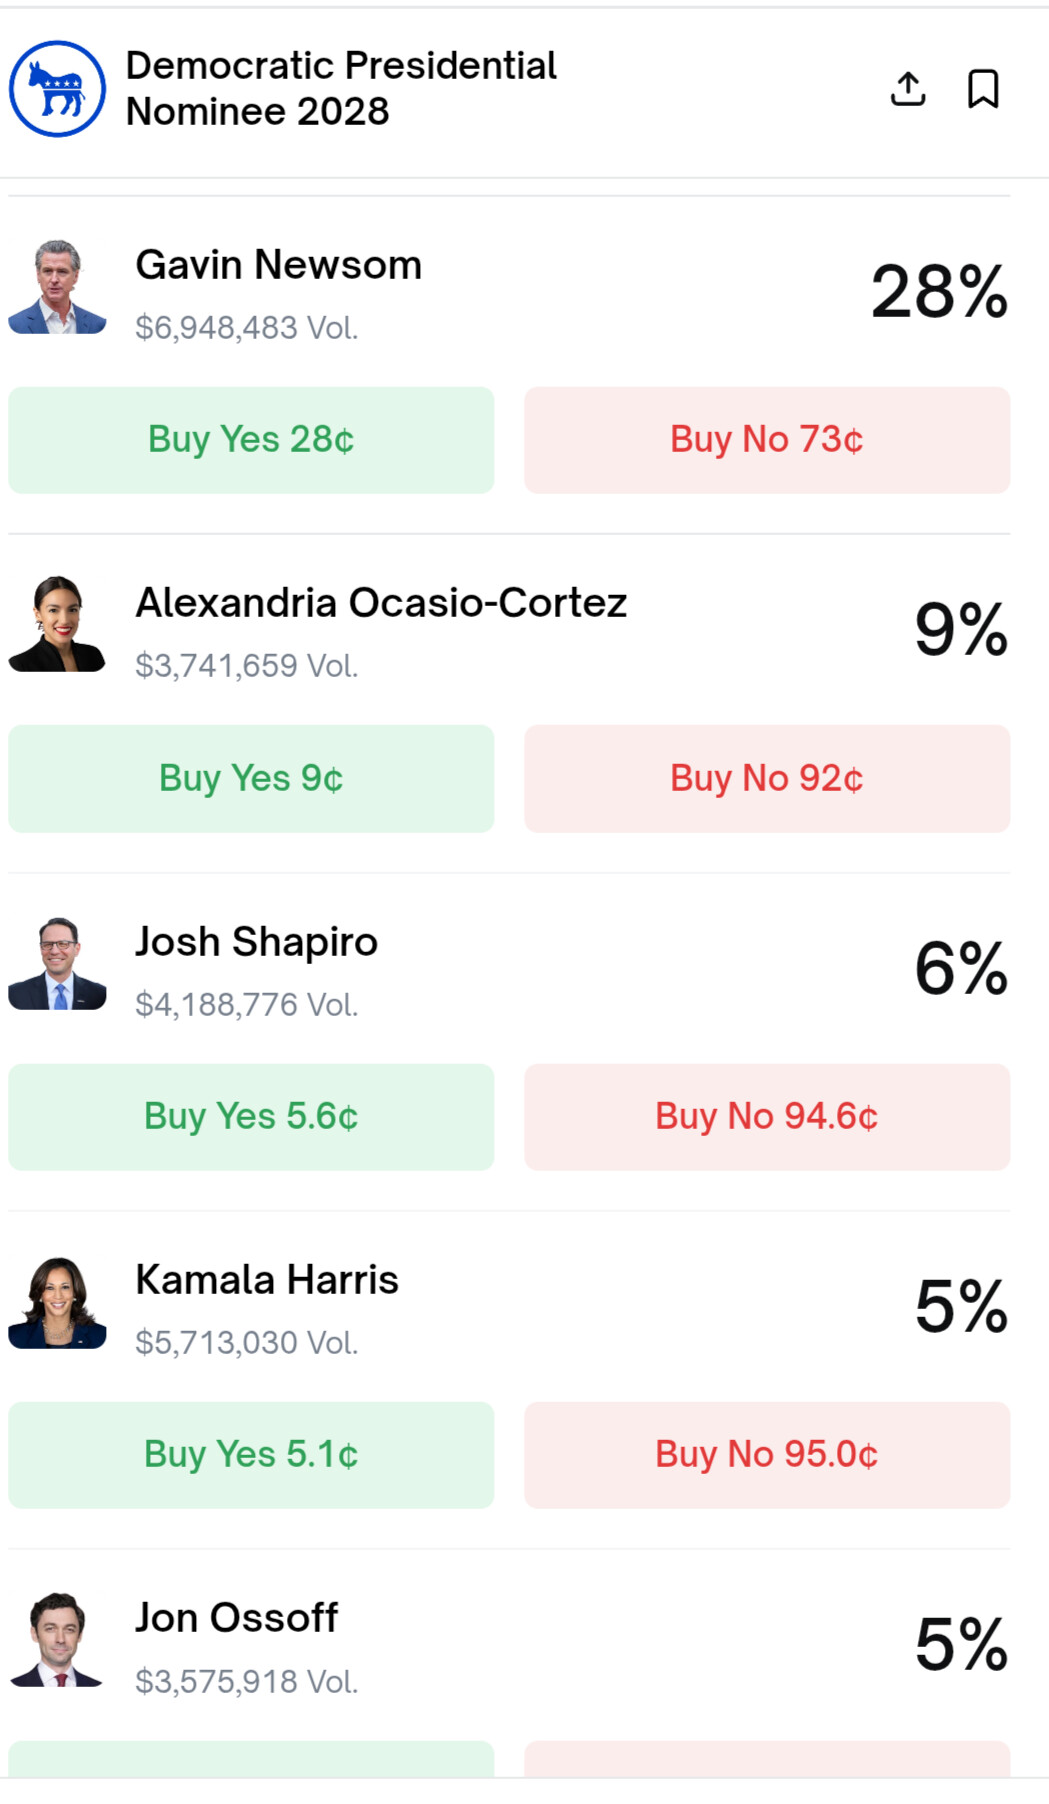Screen dimensions: 1049x1804
Task: Click Alexandria Ocasio-Cortez's avatar
Action: 57,624
